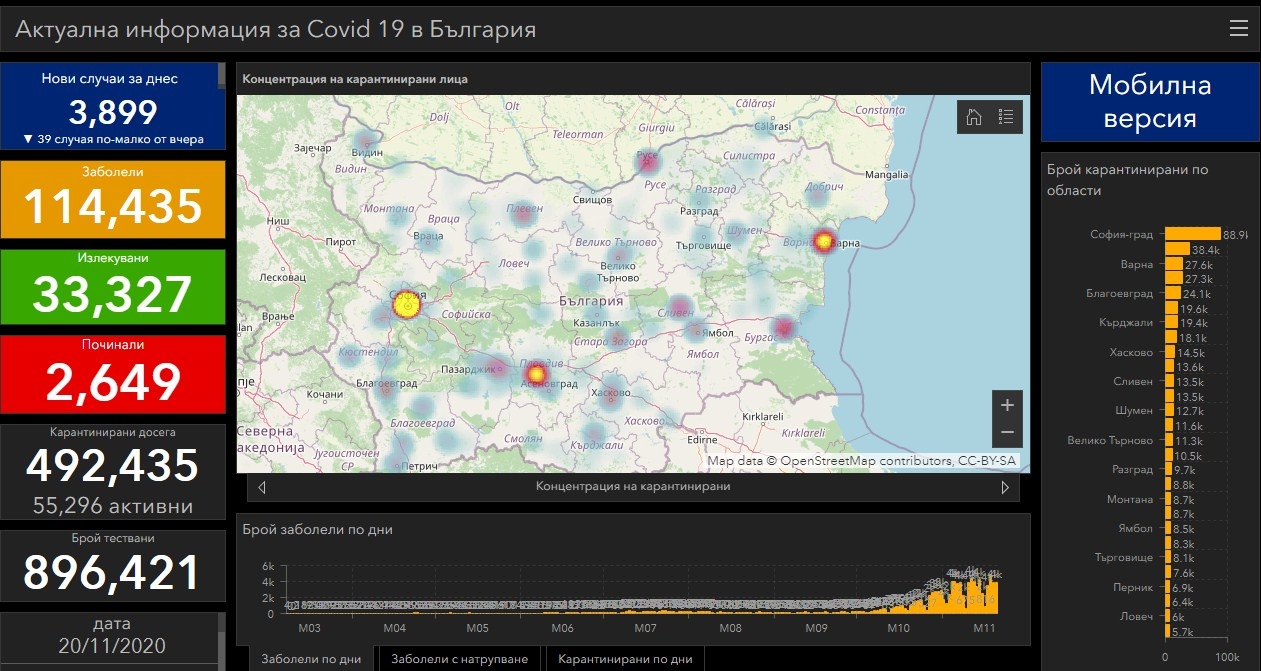Click the map home extent icon
1261x671 pixels.
coord(973,117)
